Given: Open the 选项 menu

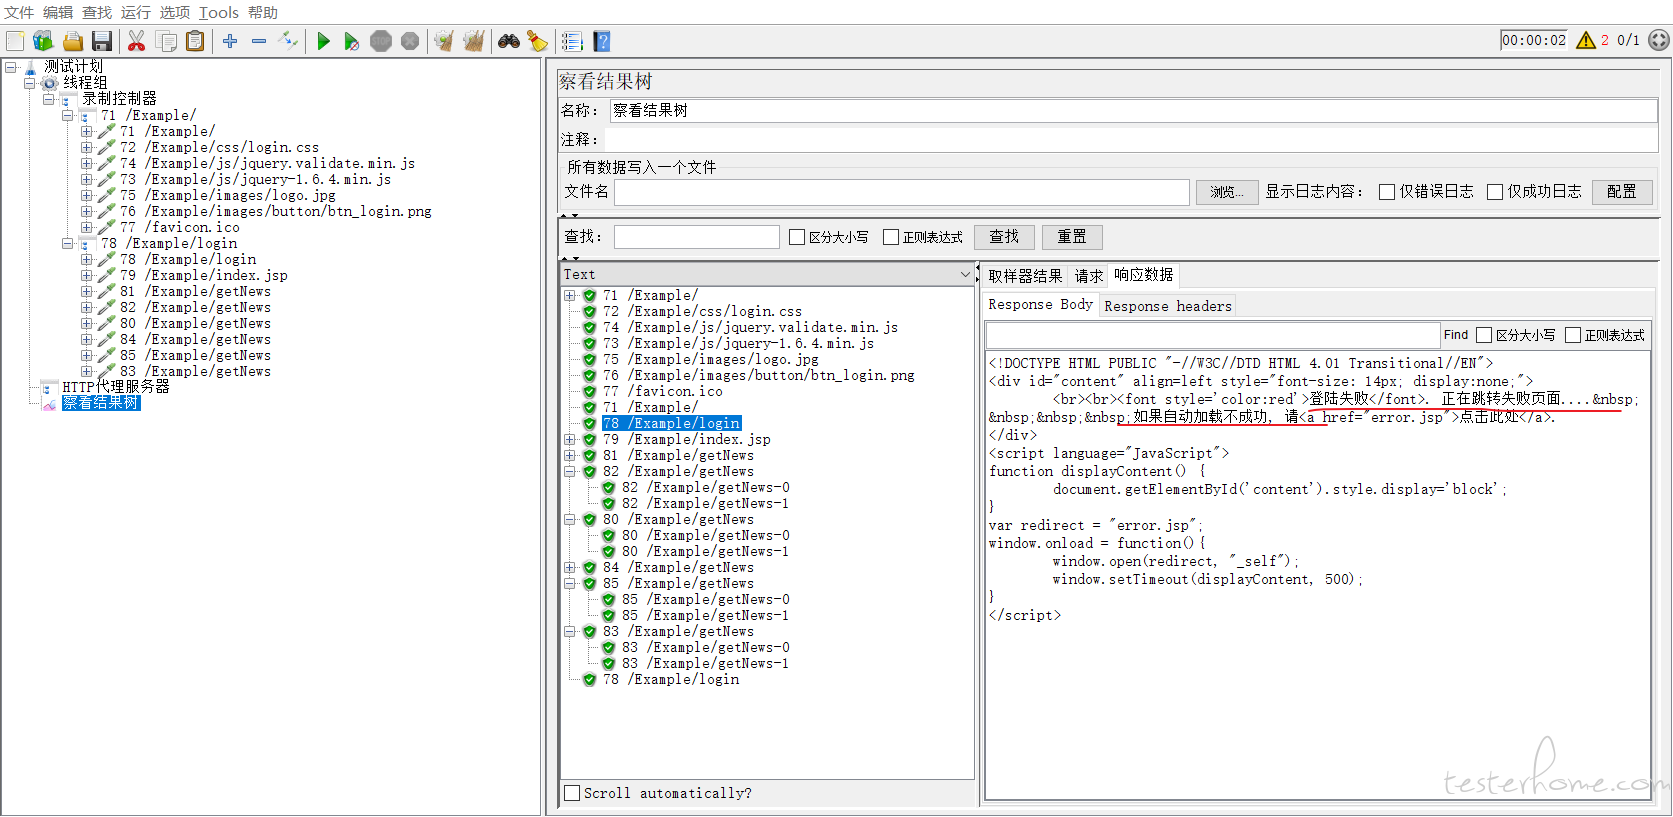Looking at the screenshot, I should point(175,12).
